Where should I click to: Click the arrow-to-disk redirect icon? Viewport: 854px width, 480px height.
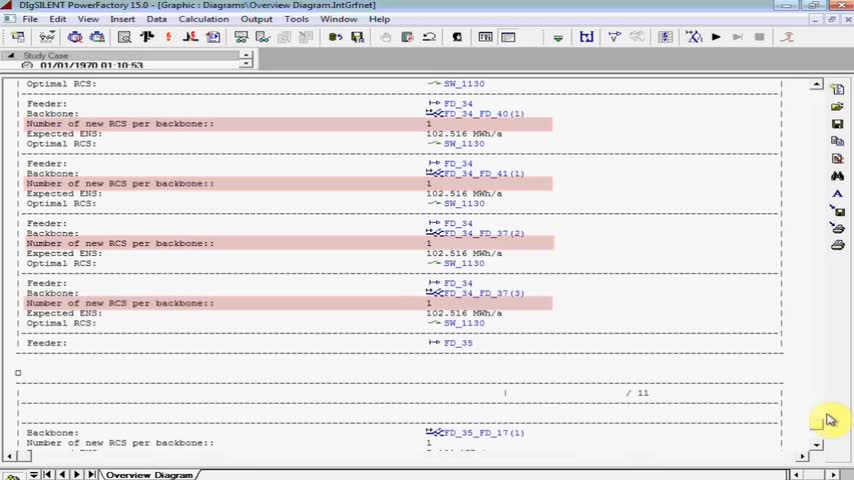click(838, 210)
